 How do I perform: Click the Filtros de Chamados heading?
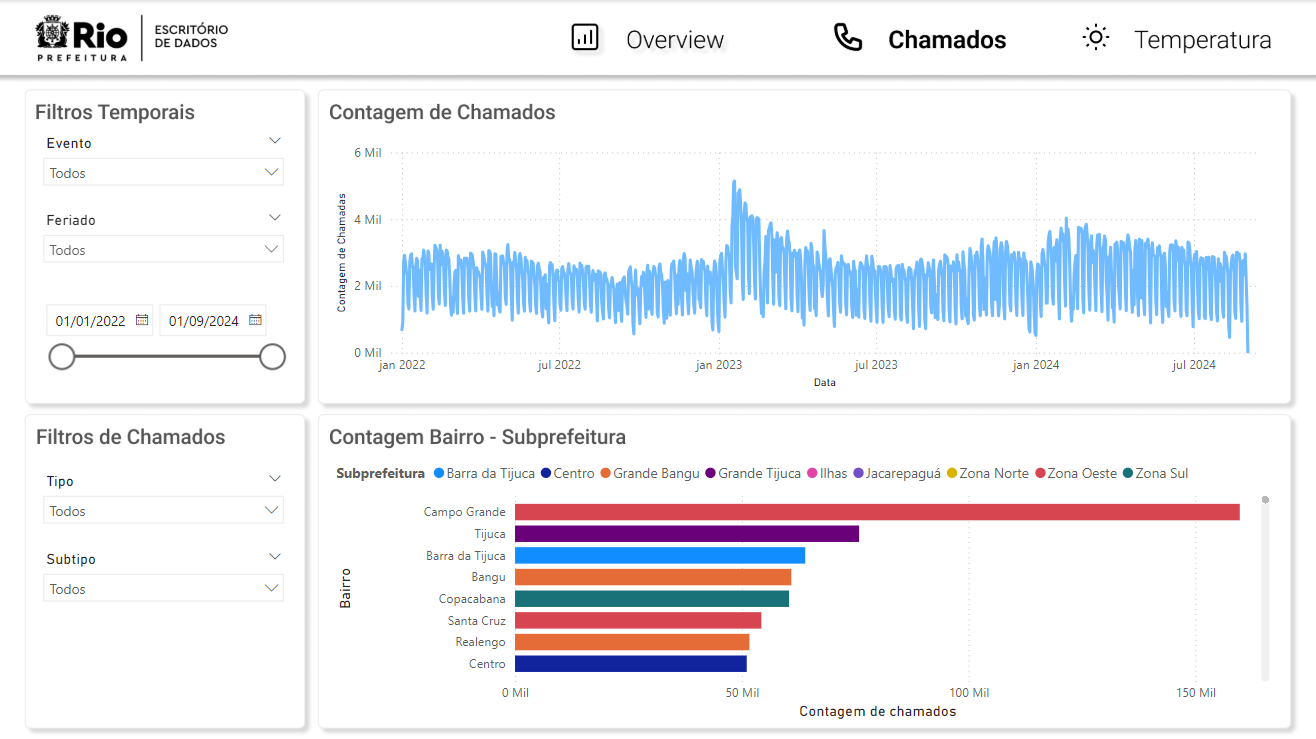[x=131, y=437]
